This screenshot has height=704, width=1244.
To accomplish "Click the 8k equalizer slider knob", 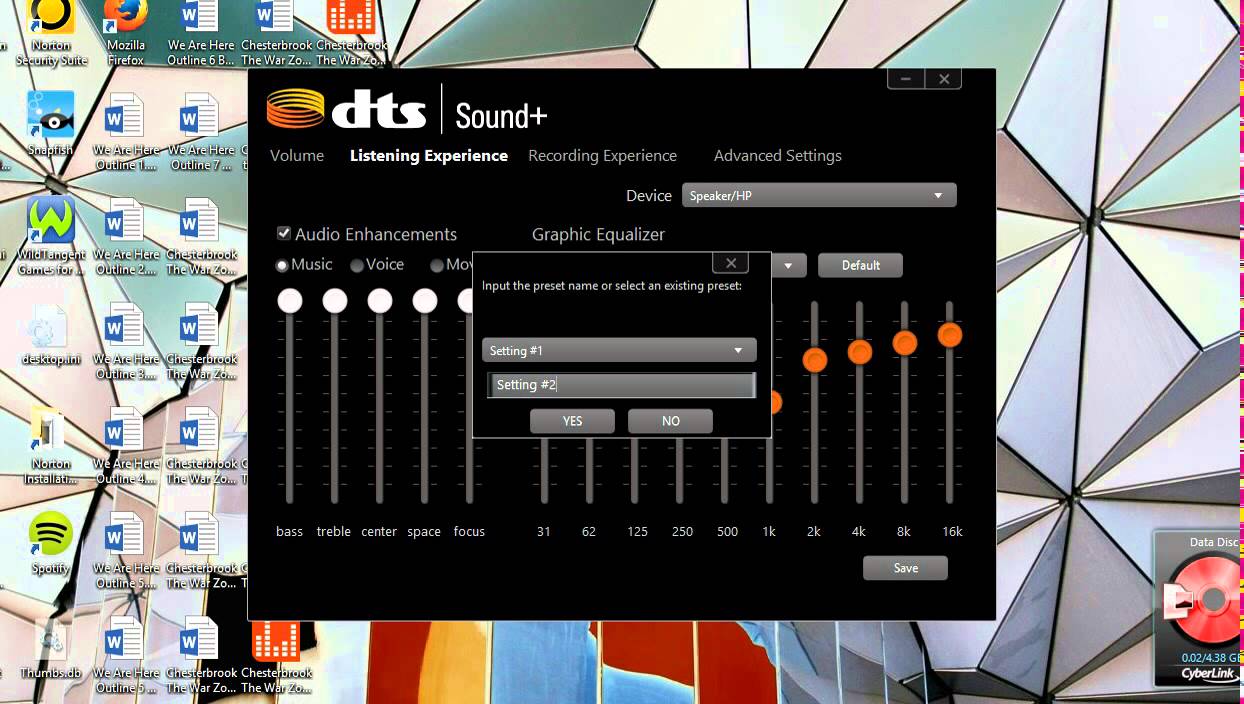I will pyautogui.click(x=905, y=343).
